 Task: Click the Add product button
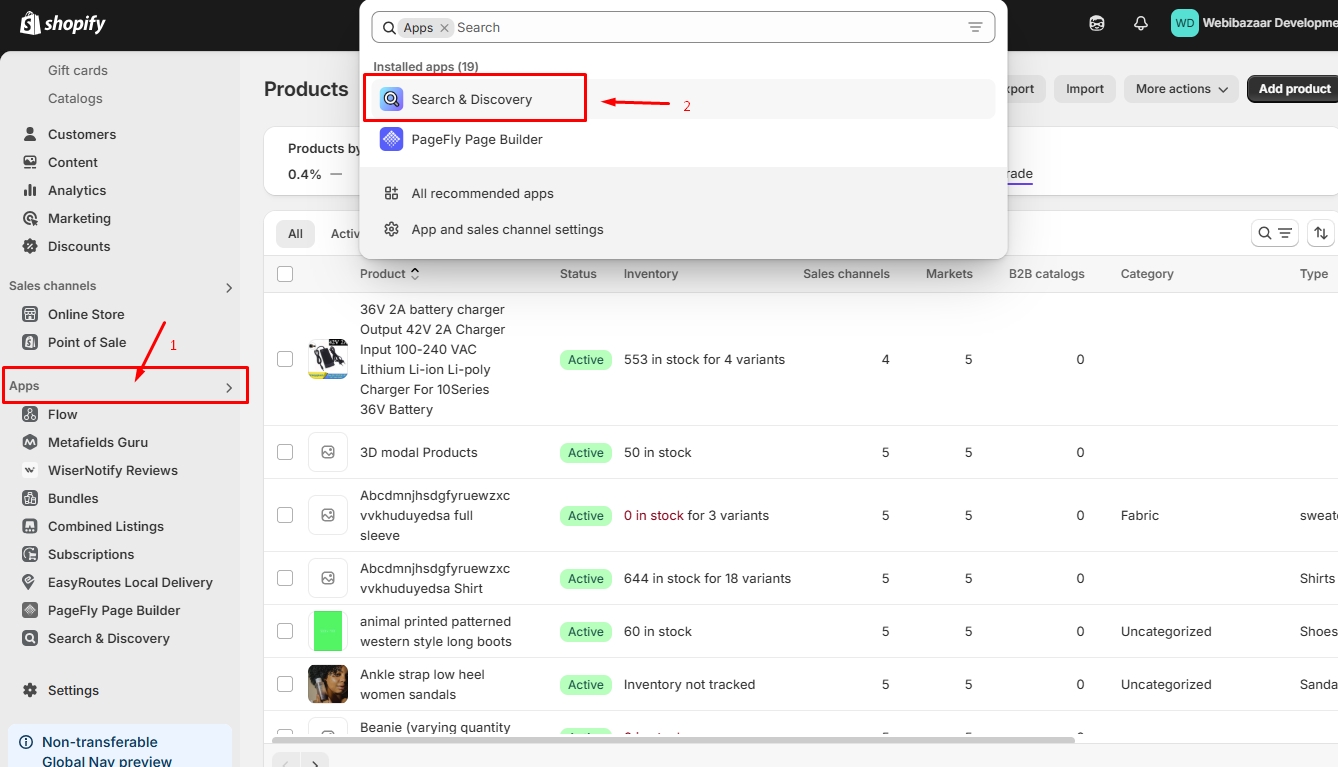tap(1294, 89)
